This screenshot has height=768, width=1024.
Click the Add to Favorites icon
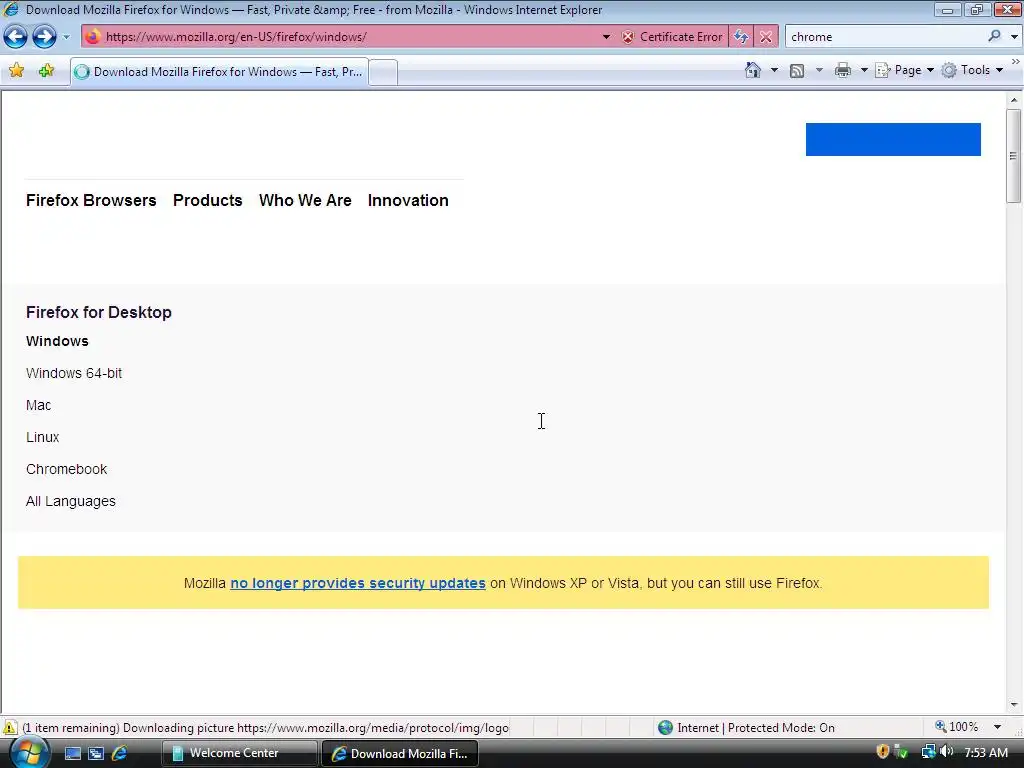pos(46,71)
